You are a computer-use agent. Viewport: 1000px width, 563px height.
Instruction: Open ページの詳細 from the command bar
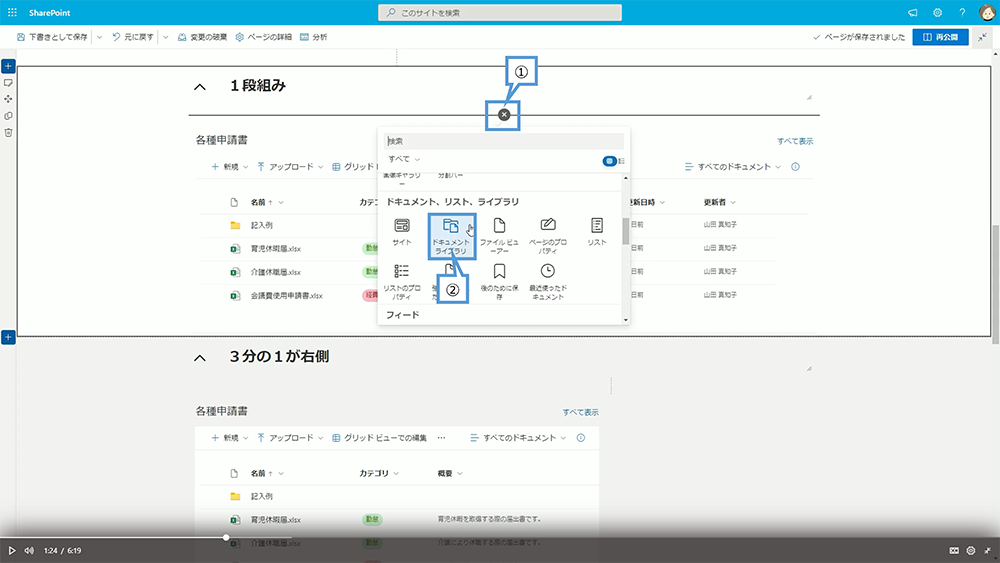263,37
